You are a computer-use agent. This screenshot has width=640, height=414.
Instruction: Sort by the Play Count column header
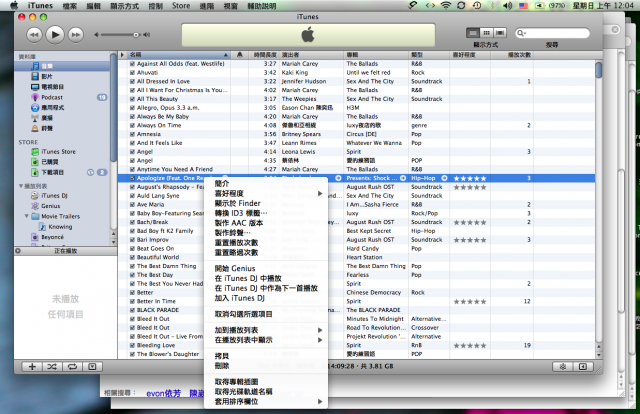click(x=512, y=55)
